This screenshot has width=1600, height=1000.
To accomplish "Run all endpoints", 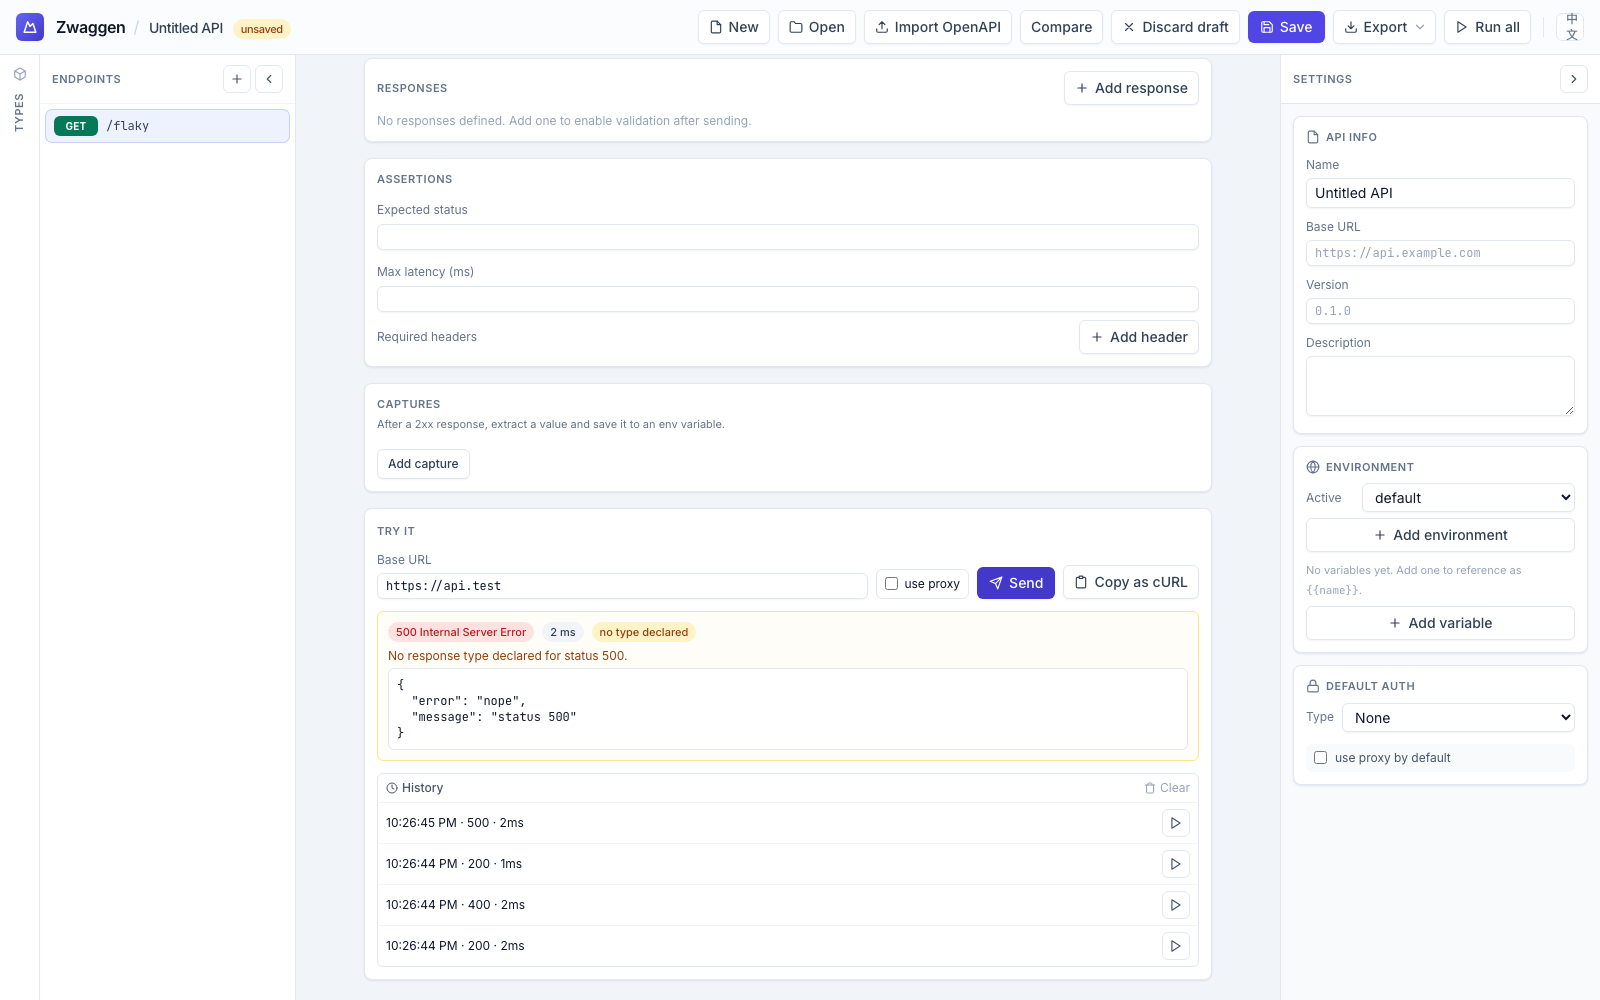I will 1487,27.
